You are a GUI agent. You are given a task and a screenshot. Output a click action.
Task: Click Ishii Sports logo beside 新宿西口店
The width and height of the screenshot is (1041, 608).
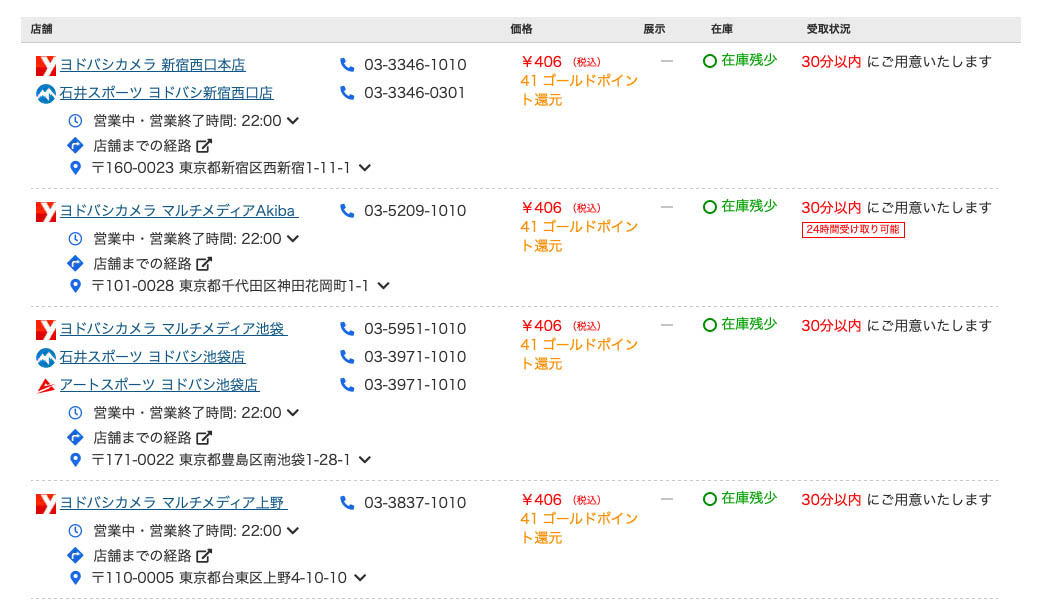[x=46, y=94]
